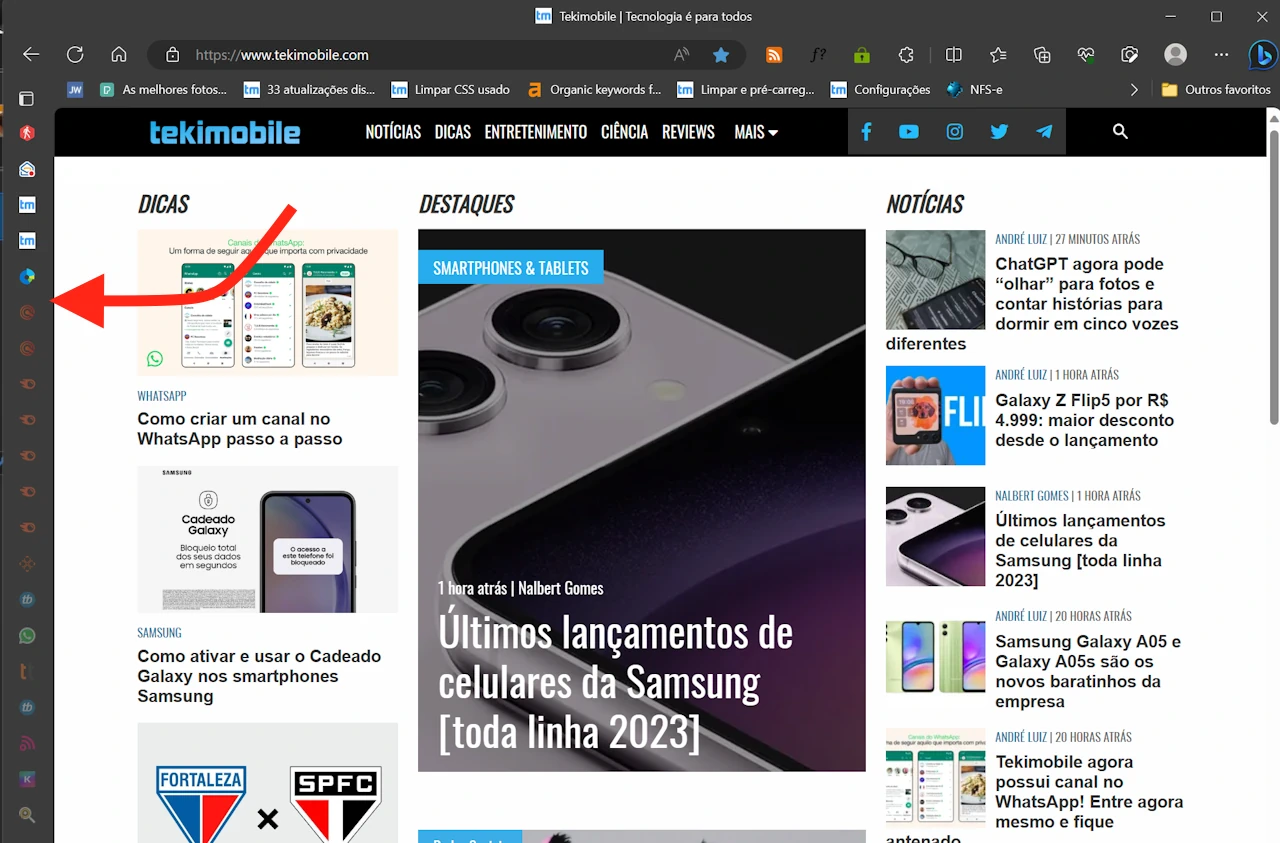Open the REVIEWS menu item
This screenshot has width=1280, height=843.
(x=688, y=132)
